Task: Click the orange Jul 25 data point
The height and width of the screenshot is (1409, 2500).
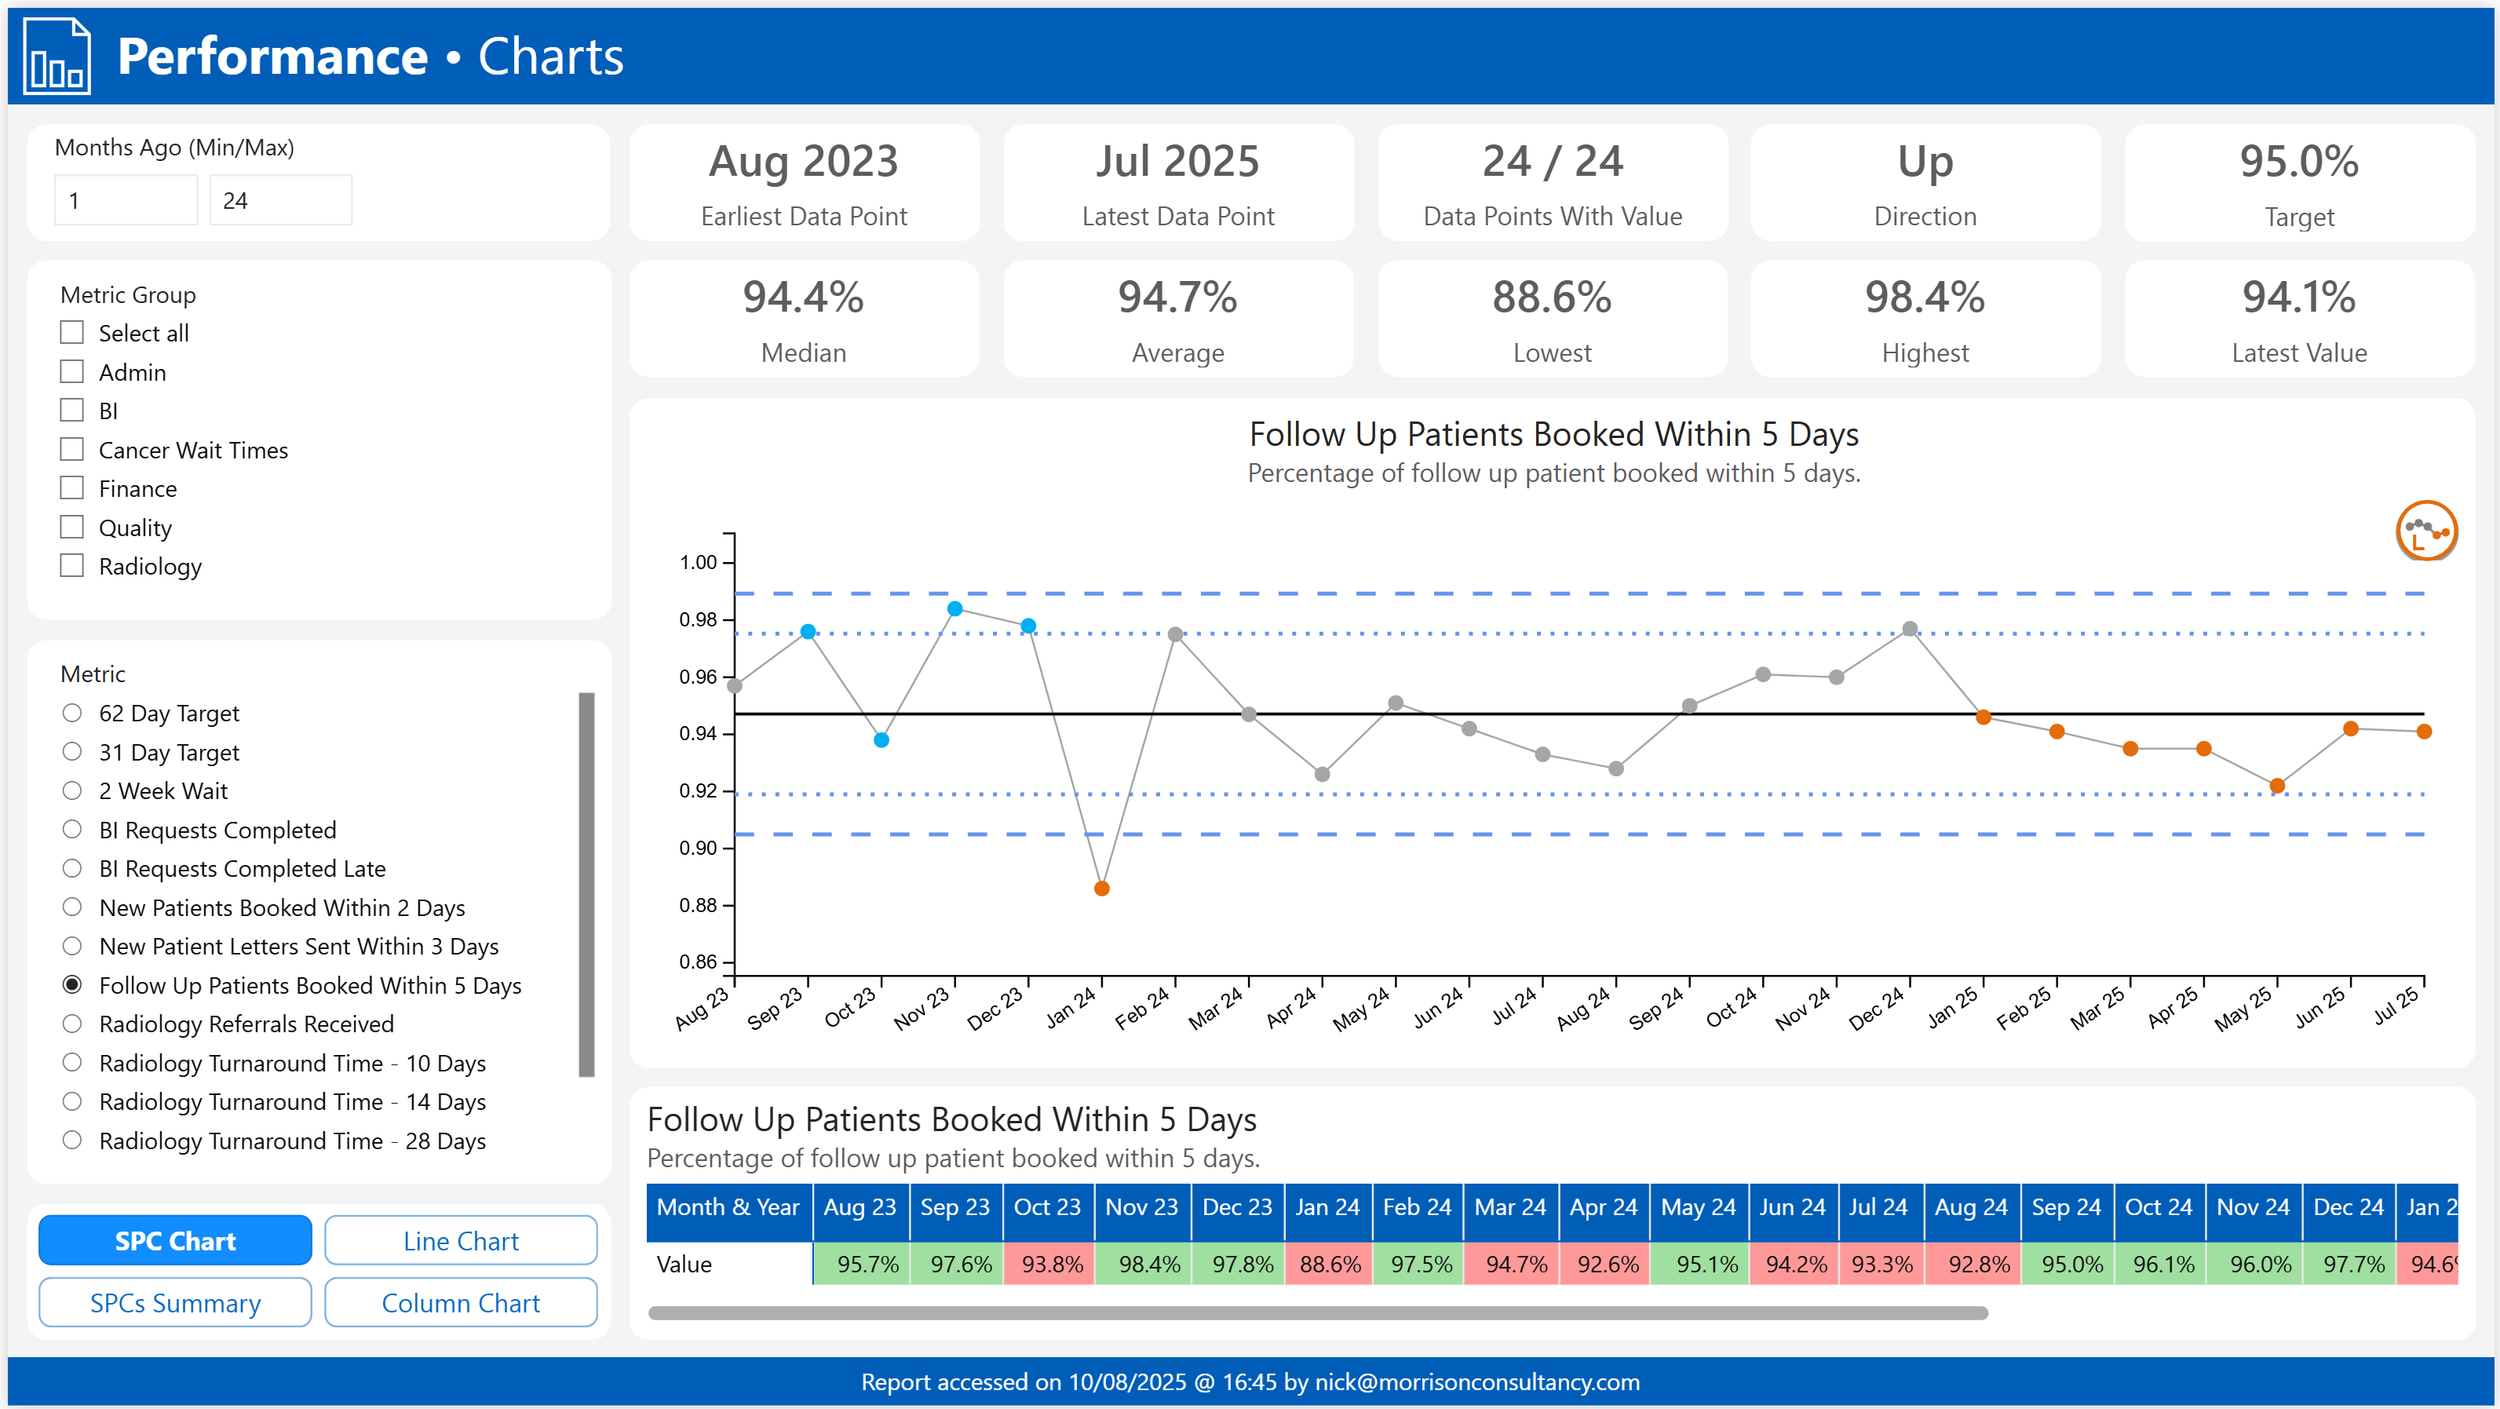Action: tap(2423, 732)
